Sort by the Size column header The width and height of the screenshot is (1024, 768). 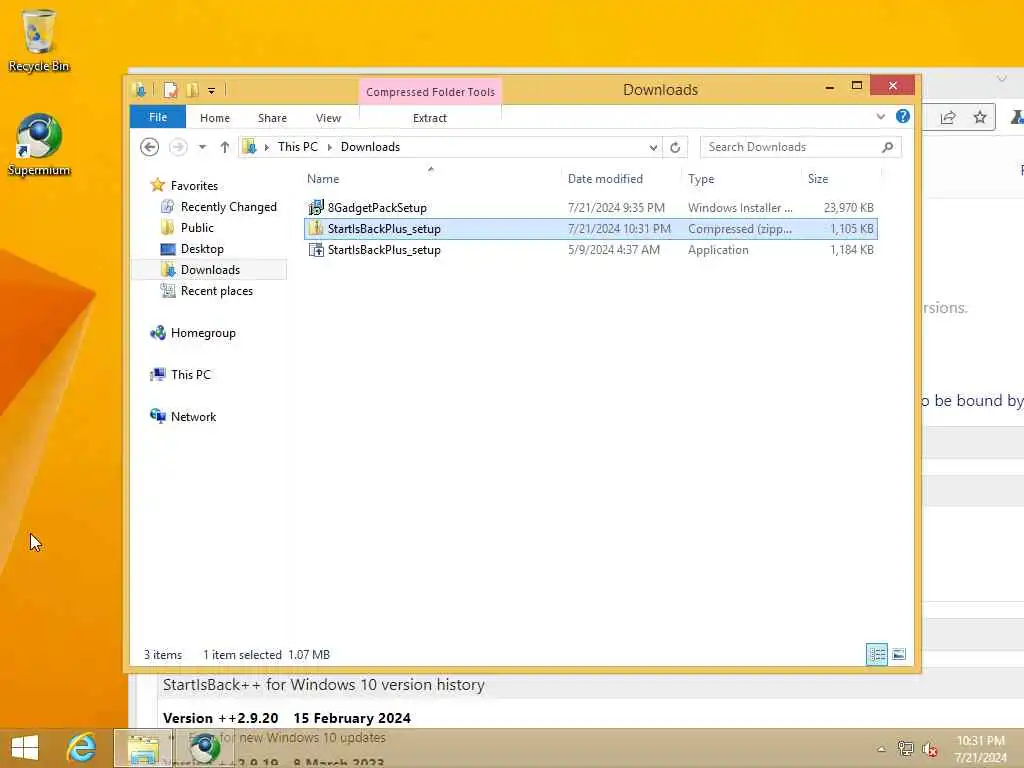818,179
